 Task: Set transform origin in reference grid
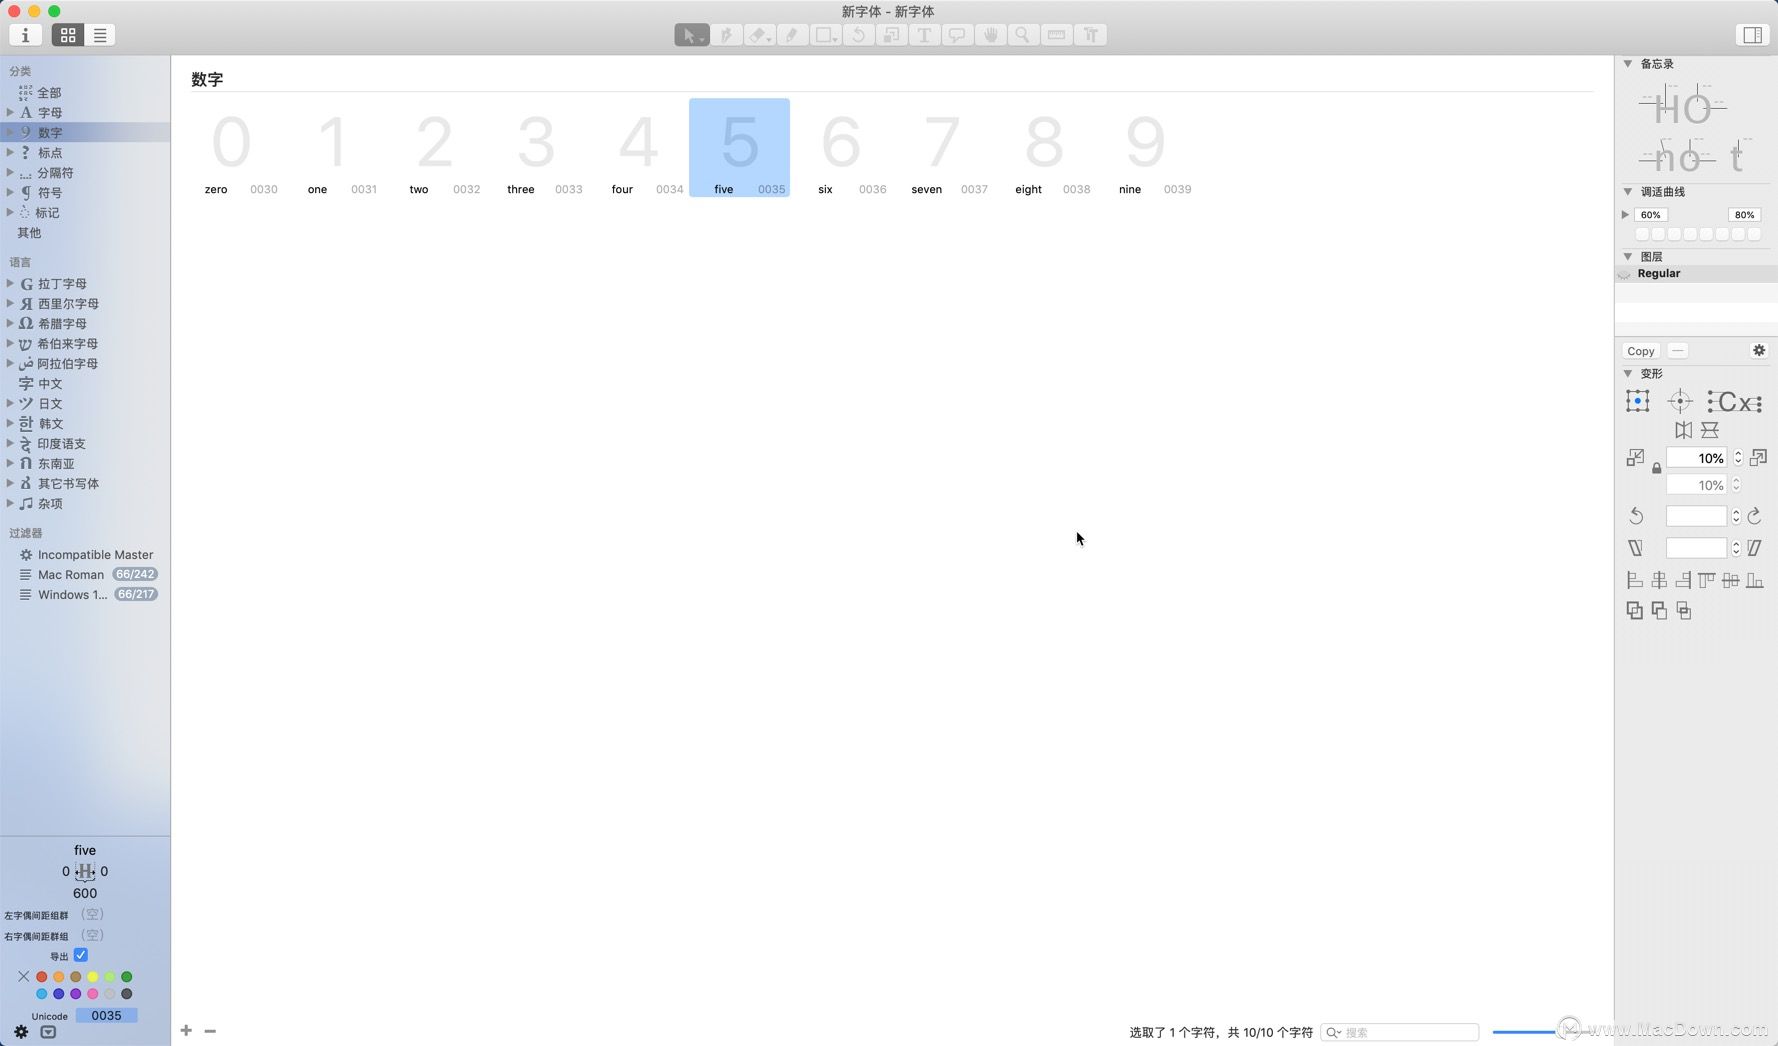point(1638,401)
